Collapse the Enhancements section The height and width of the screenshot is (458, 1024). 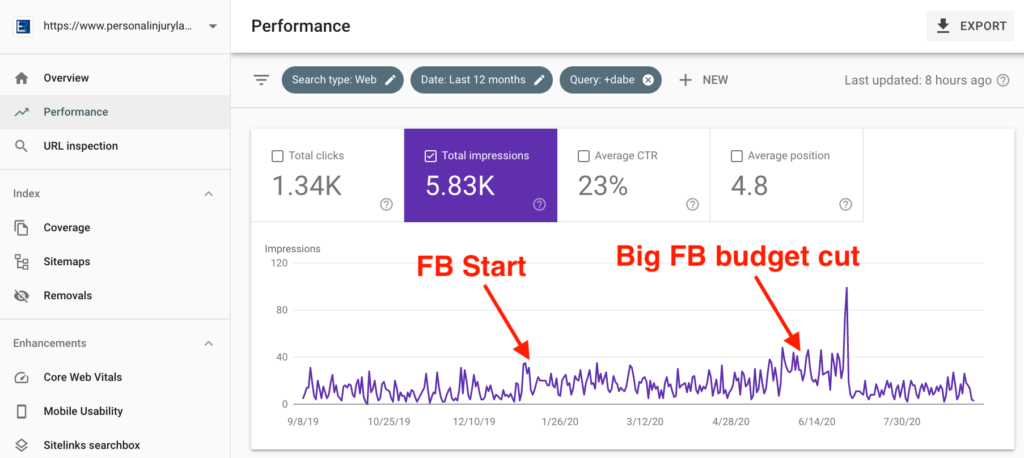point(208,343)
